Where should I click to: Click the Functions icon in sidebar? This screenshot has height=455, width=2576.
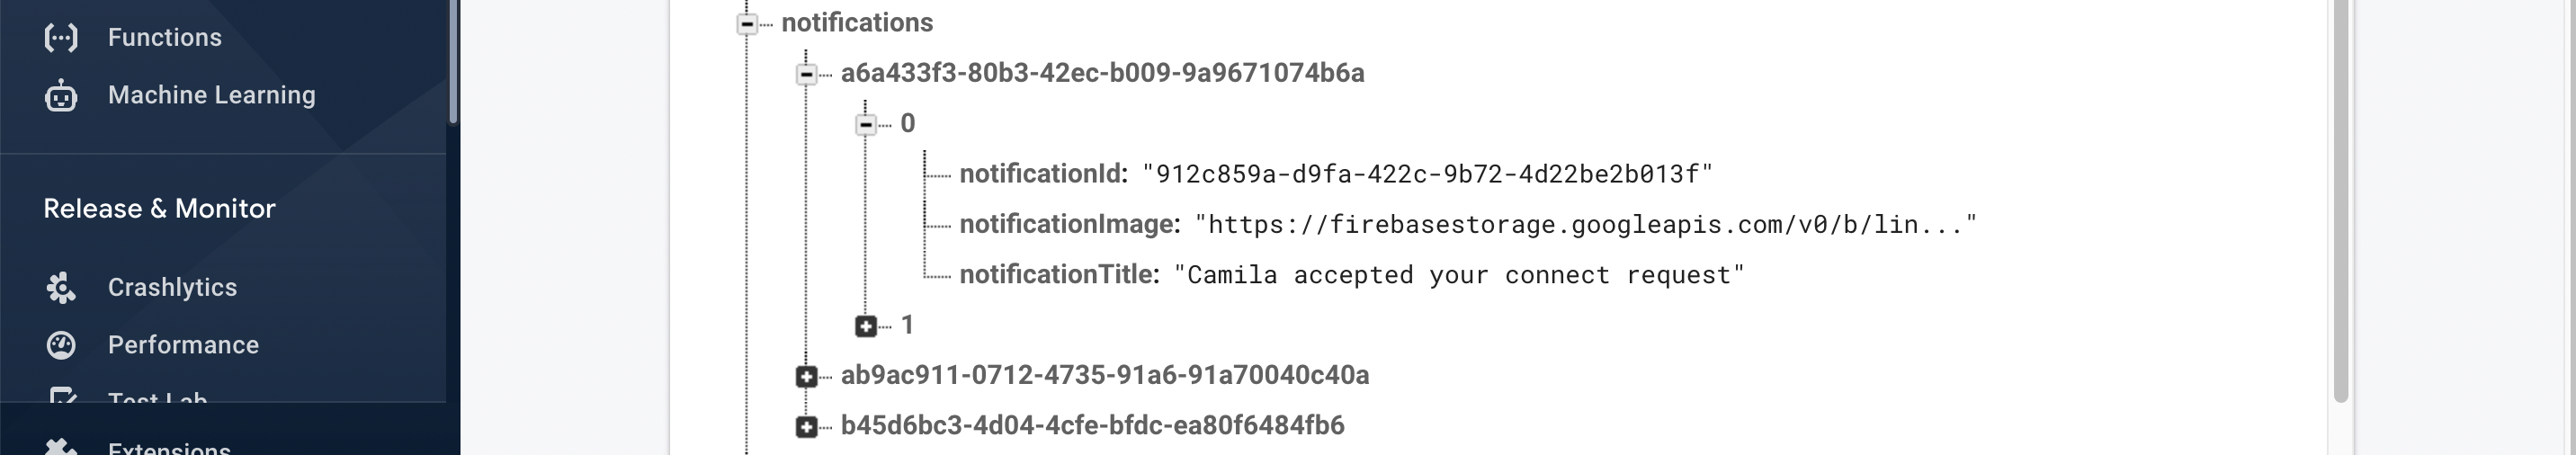coord(61,38)
